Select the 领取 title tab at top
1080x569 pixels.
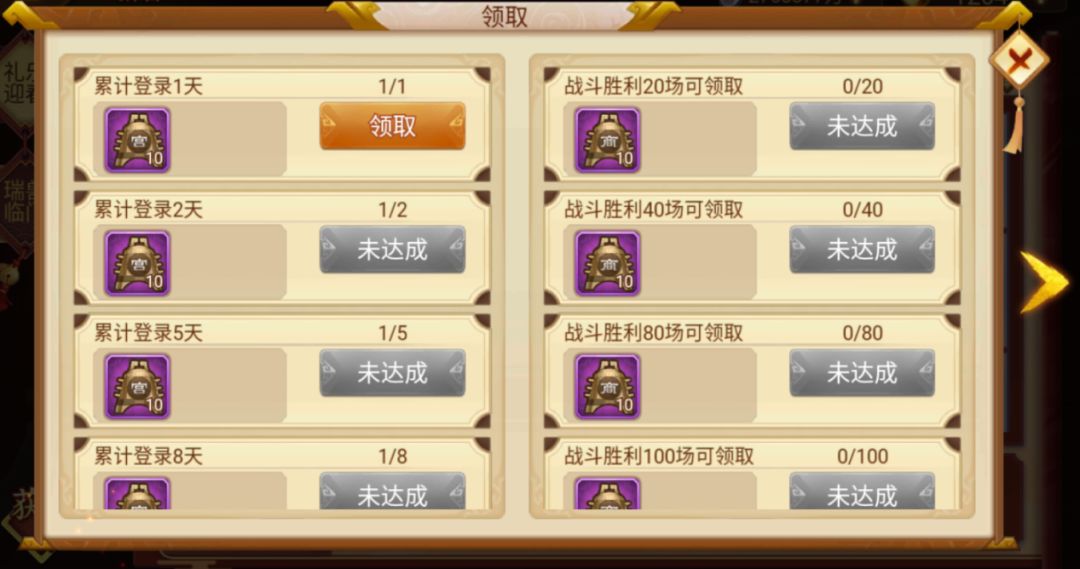(504, 17)
